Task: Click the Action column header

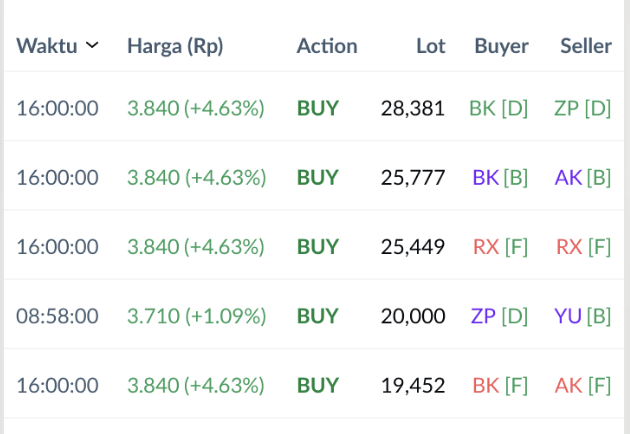Action: click(x=327, y=46)
